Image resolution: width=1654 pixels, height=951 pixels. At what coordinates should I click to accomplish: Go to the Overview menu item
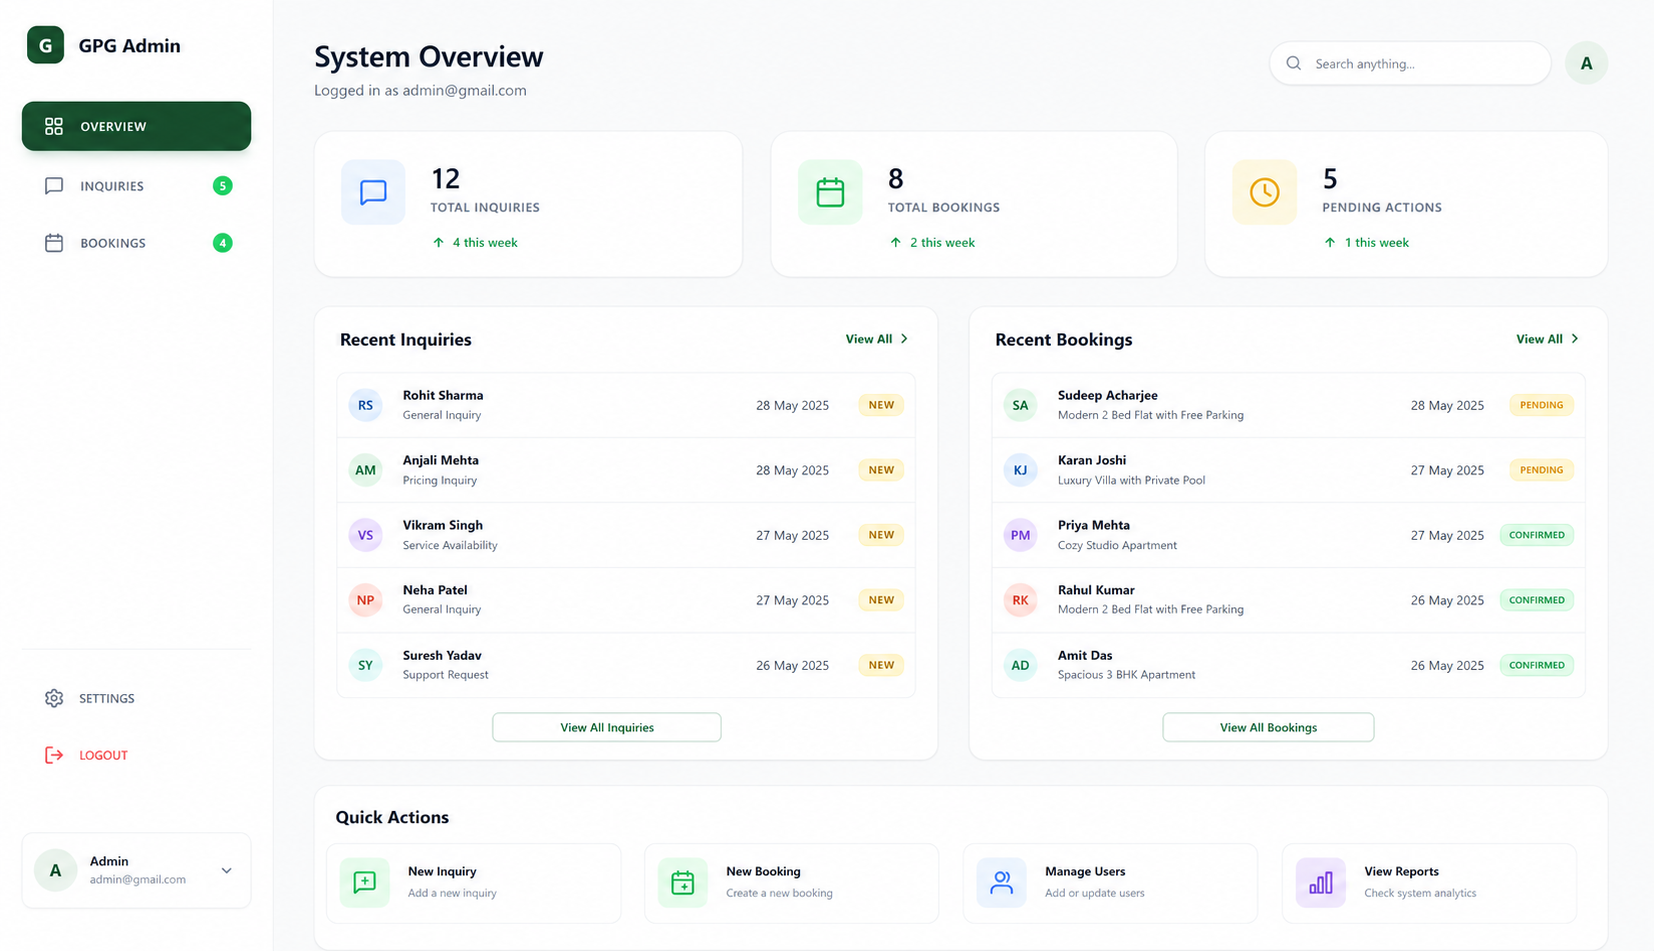136,126
